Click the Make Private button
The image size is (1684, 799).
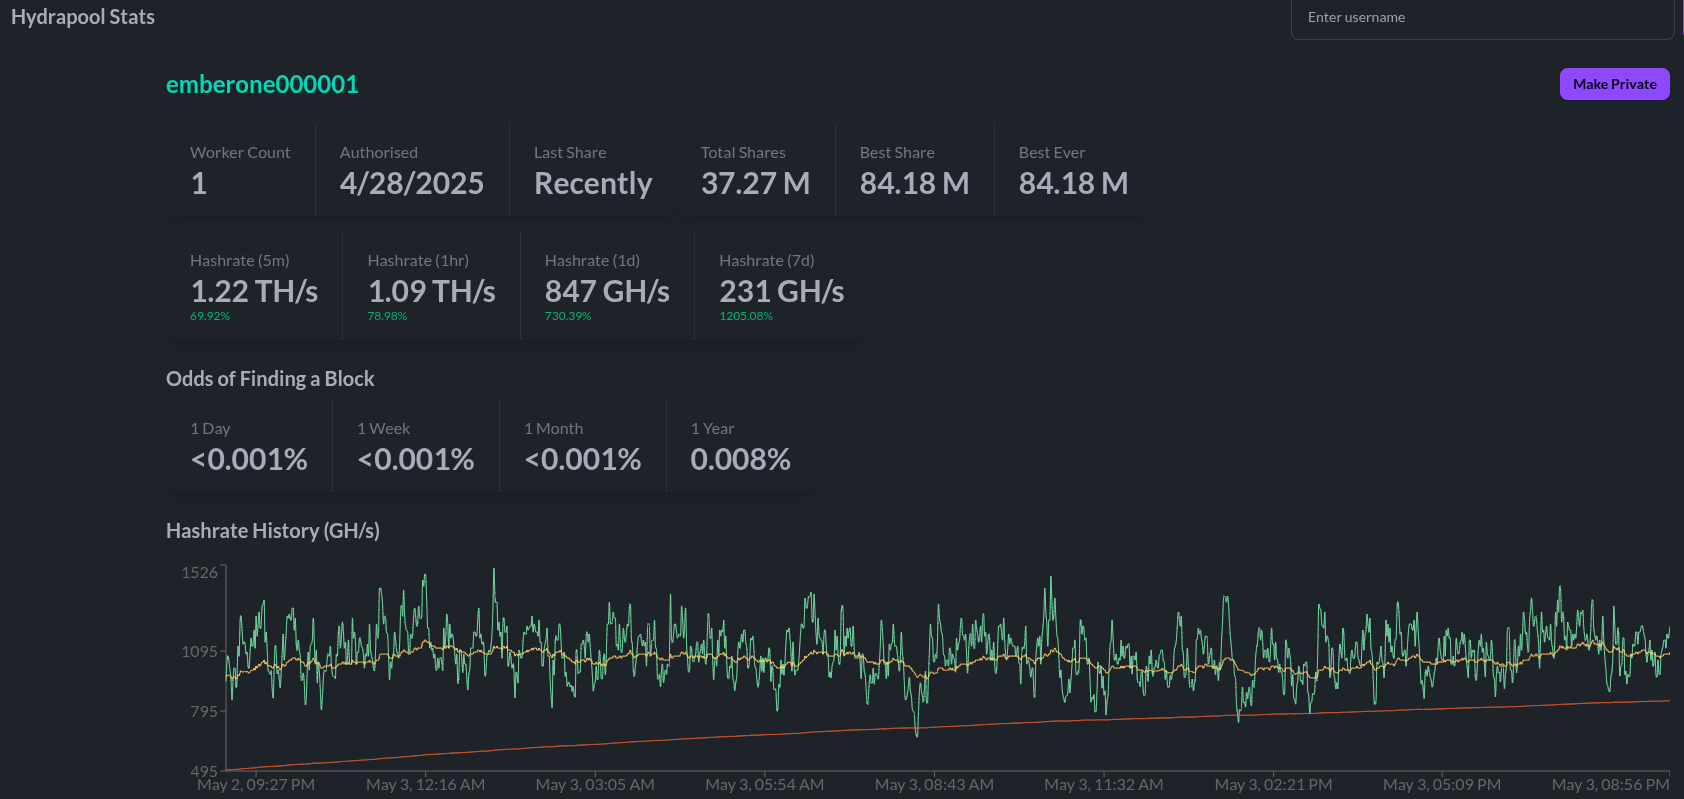1614,84
